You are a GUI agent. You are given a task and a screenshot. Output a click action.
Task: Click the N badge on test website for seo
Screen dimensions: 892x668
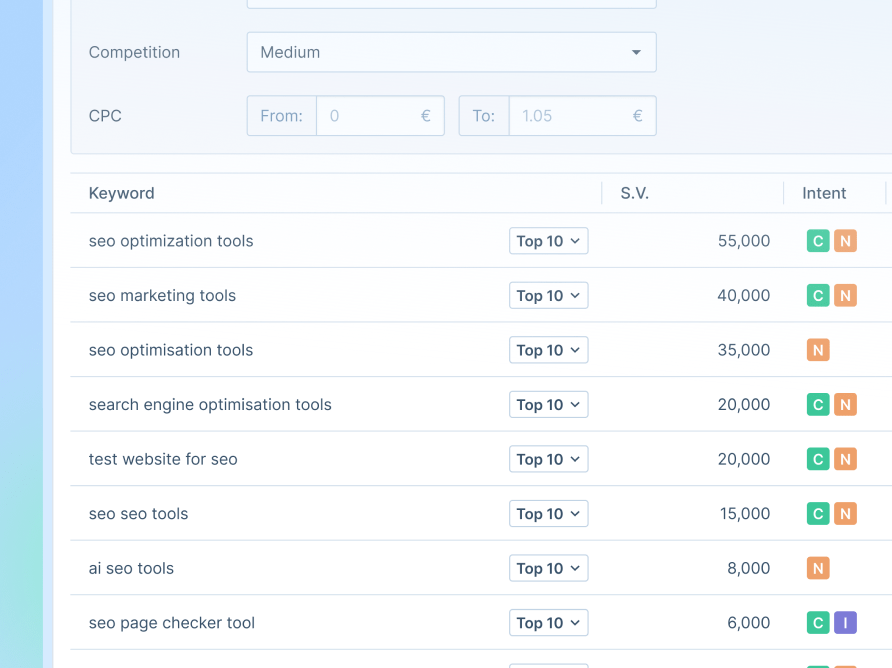click(x=845, y=459)
